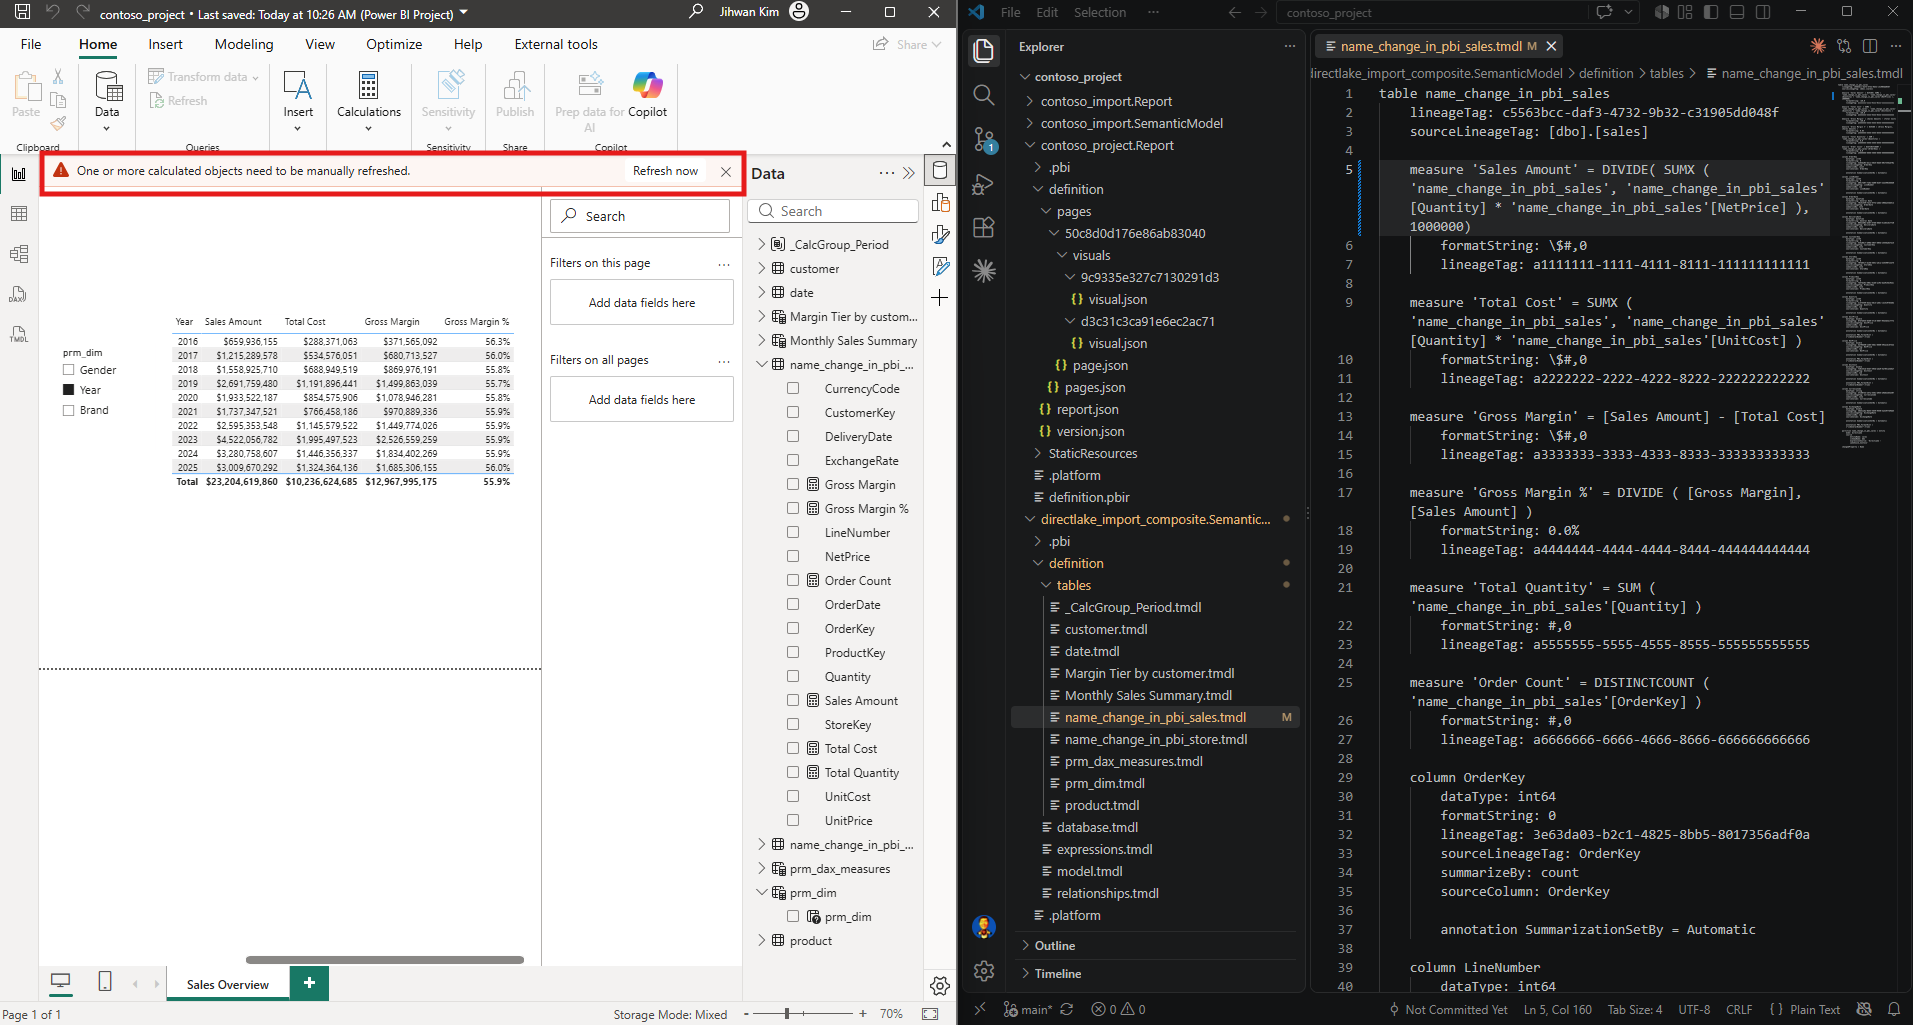Open VS Code Source Control icon
This screenshot has width=1913, height=1025.
pos(984,139)
